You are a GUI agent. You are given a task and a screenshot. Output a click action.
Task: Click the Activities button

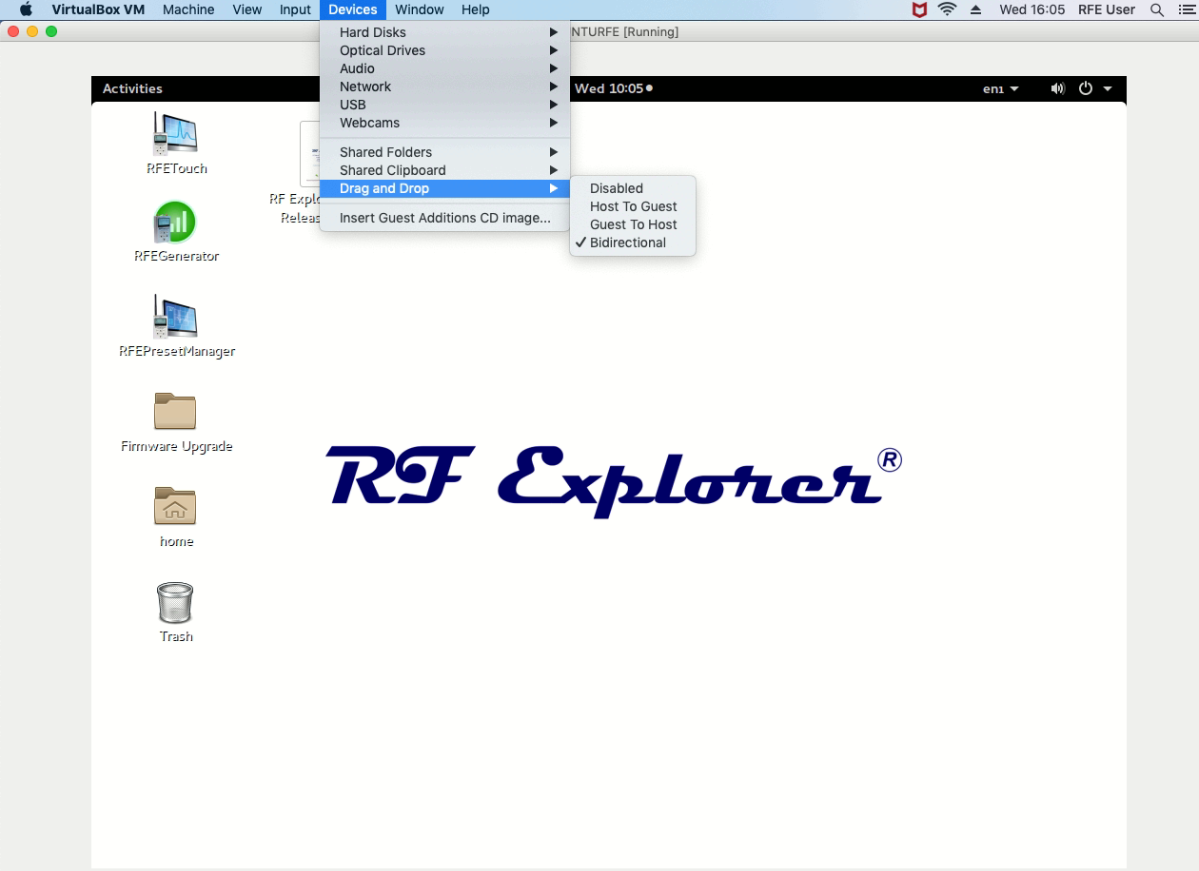[x=132, y=89]
